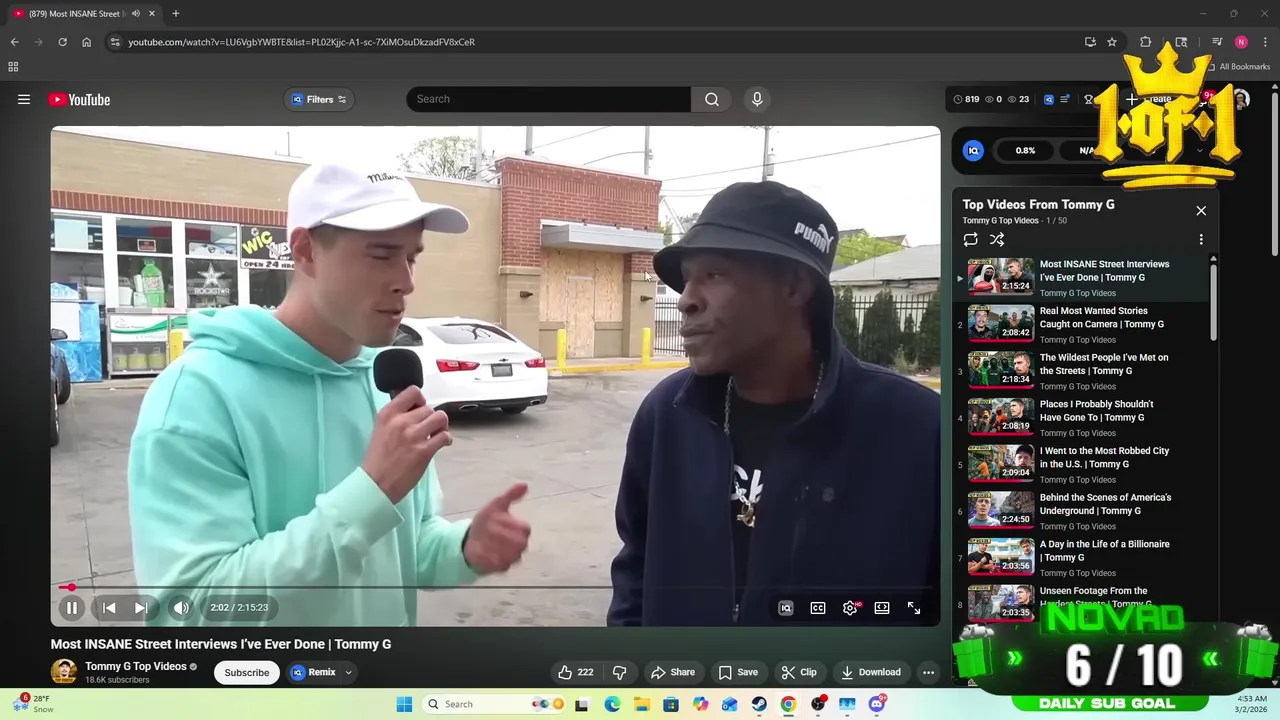Click the Remix button
The image size is (1280, 720).
click(x=313, y=672)
